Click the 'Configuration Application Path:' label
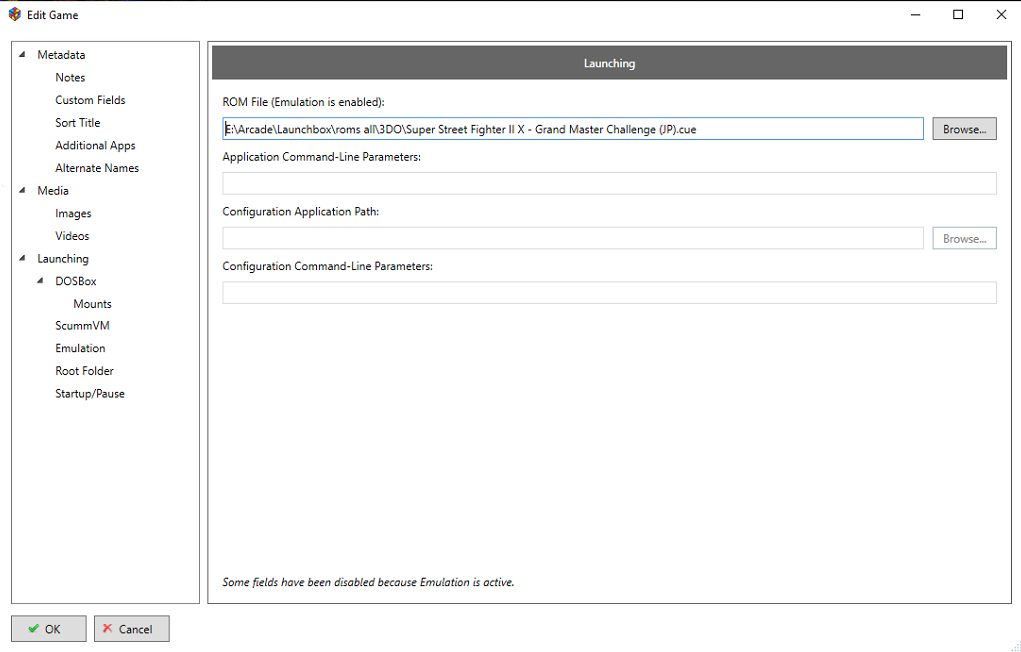 [x=301, y=212]
